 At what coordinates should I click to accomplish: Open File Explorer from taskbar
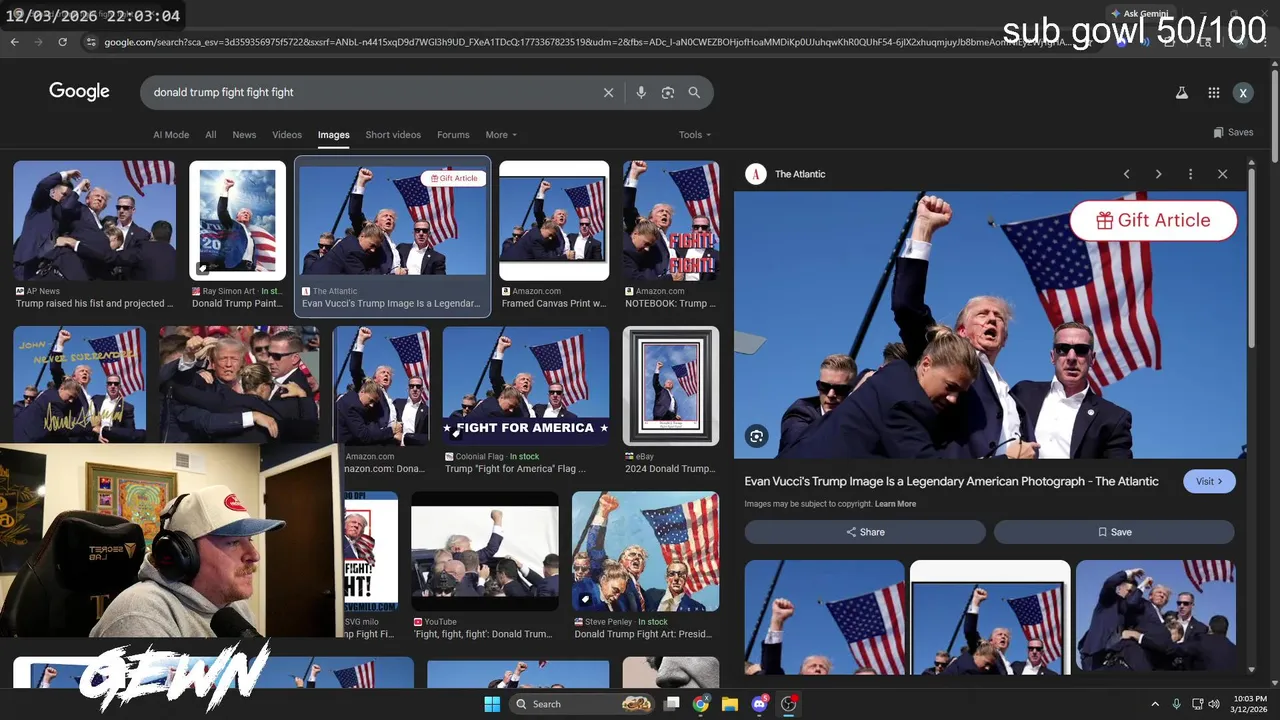pyautogui.click(x=730, y=704)
